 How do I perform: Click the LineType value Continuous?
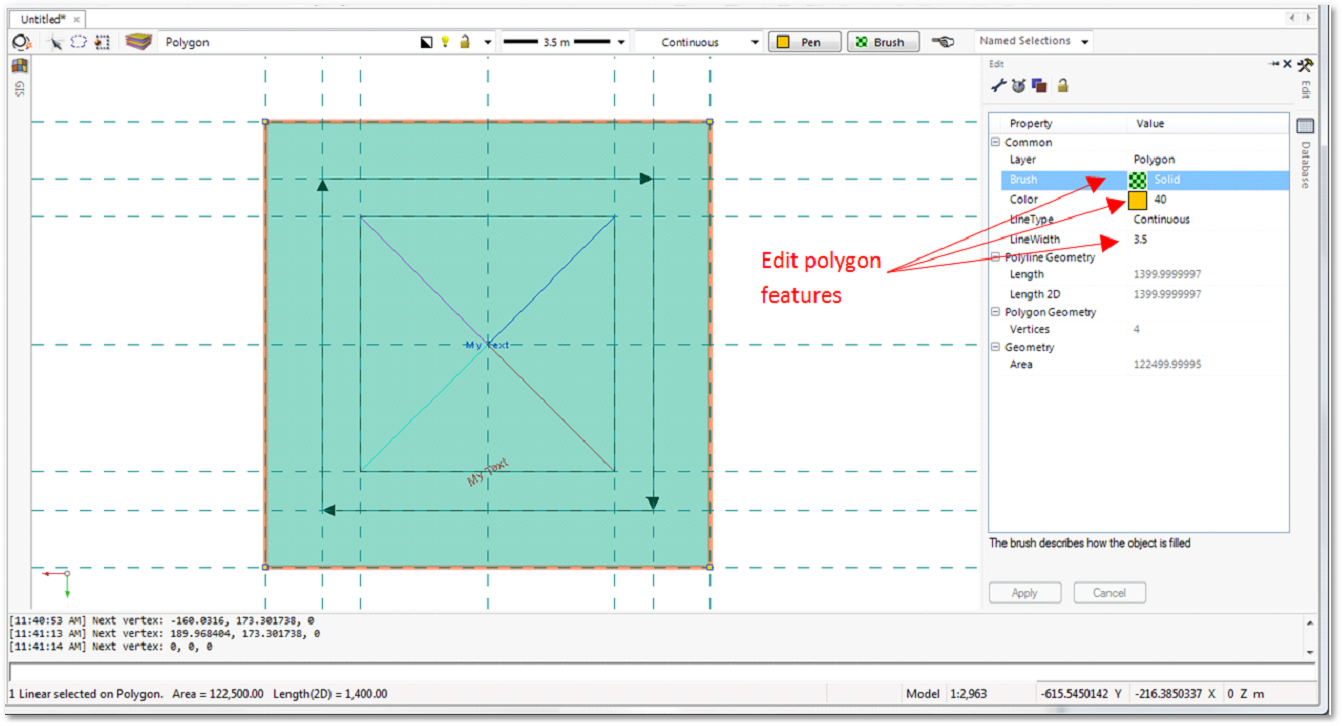[1161, 219]
